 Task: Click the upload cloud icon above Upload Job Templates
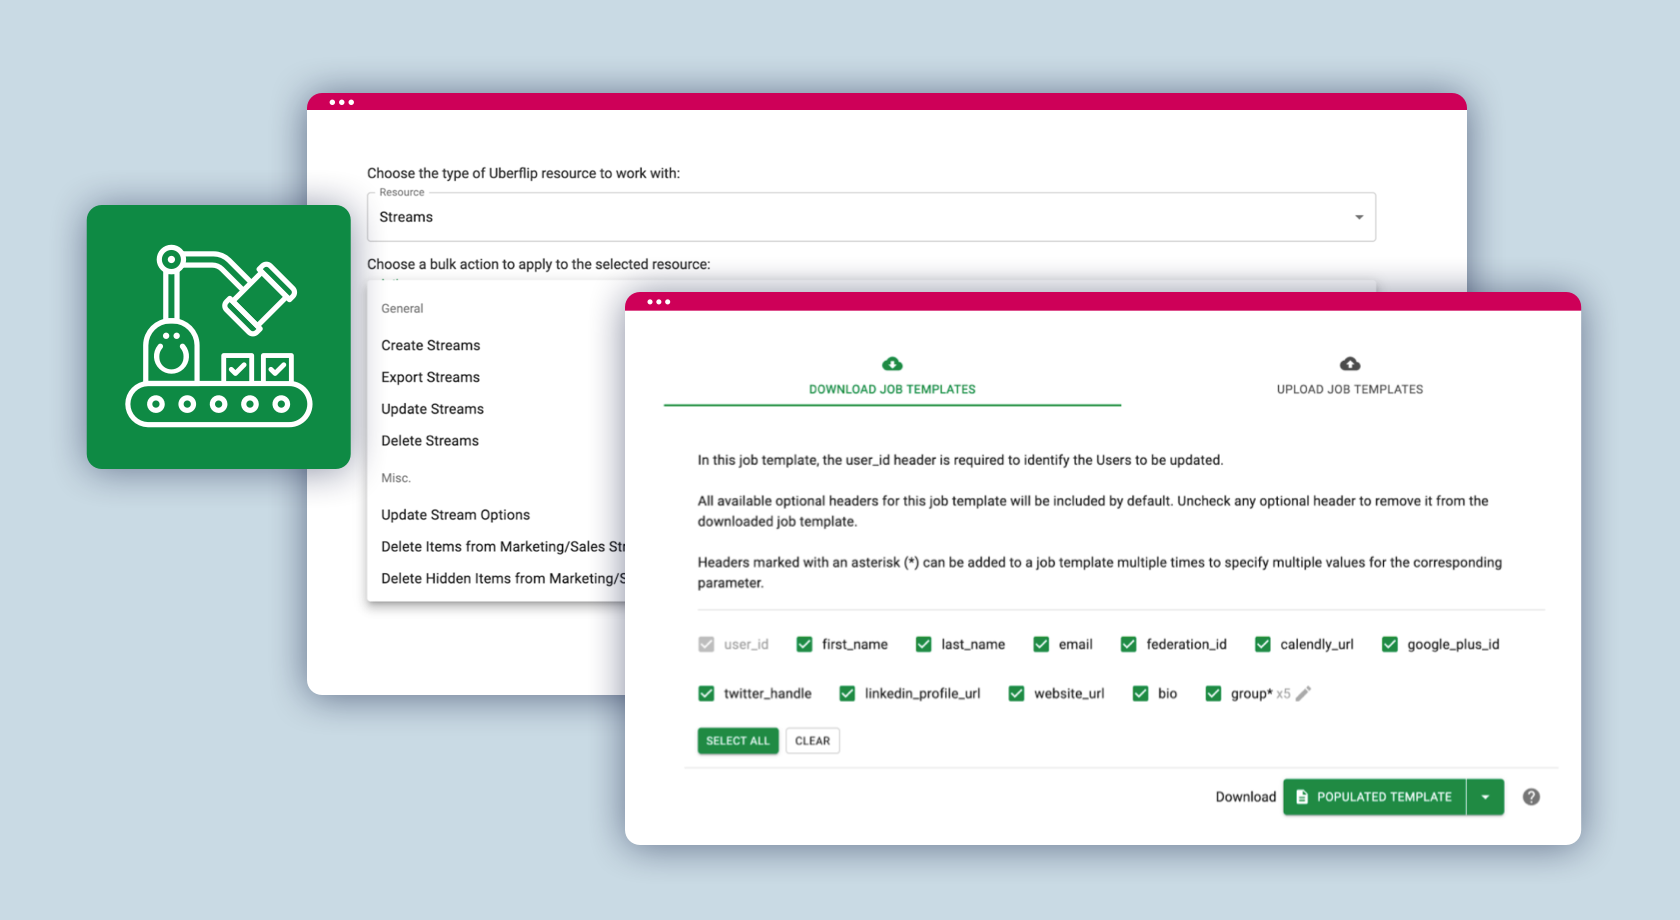click(x=1349, y=364)
